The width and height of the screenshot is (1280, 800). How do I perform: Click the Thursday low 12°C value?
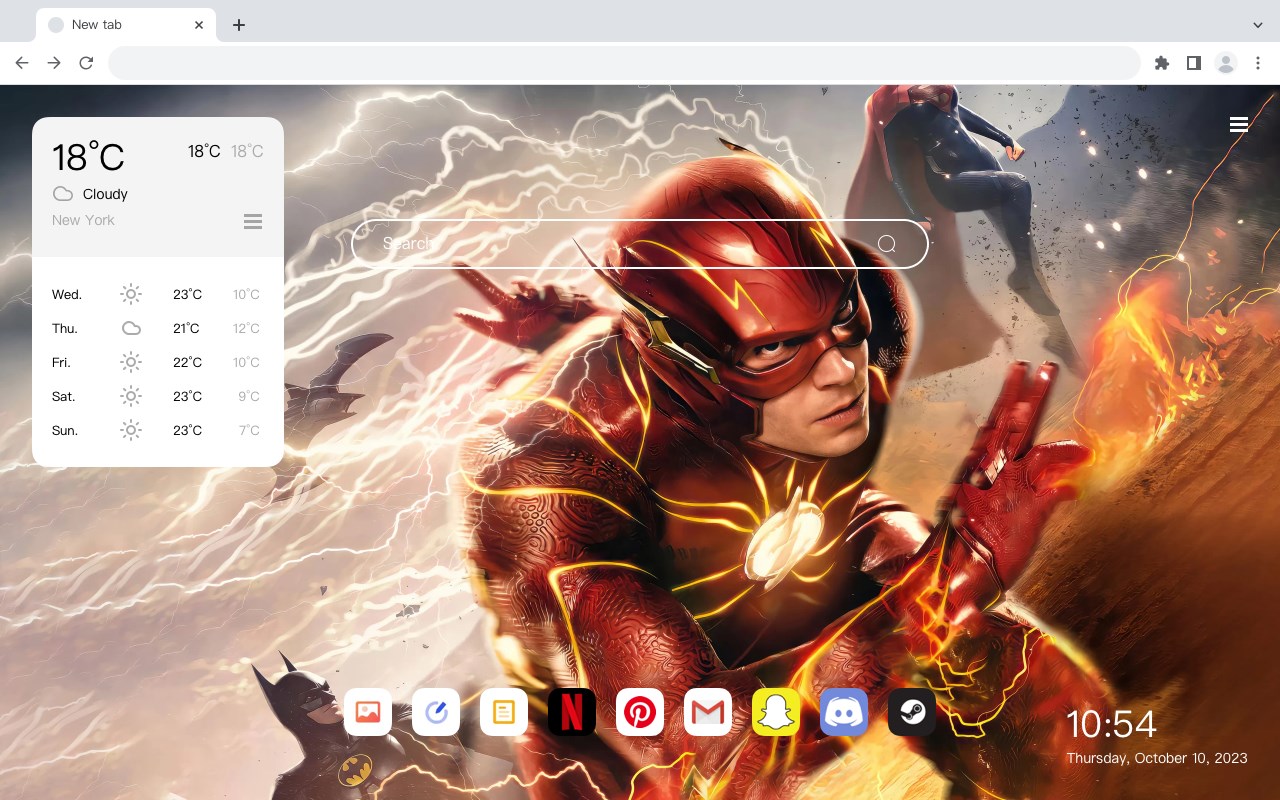[246, 328]
